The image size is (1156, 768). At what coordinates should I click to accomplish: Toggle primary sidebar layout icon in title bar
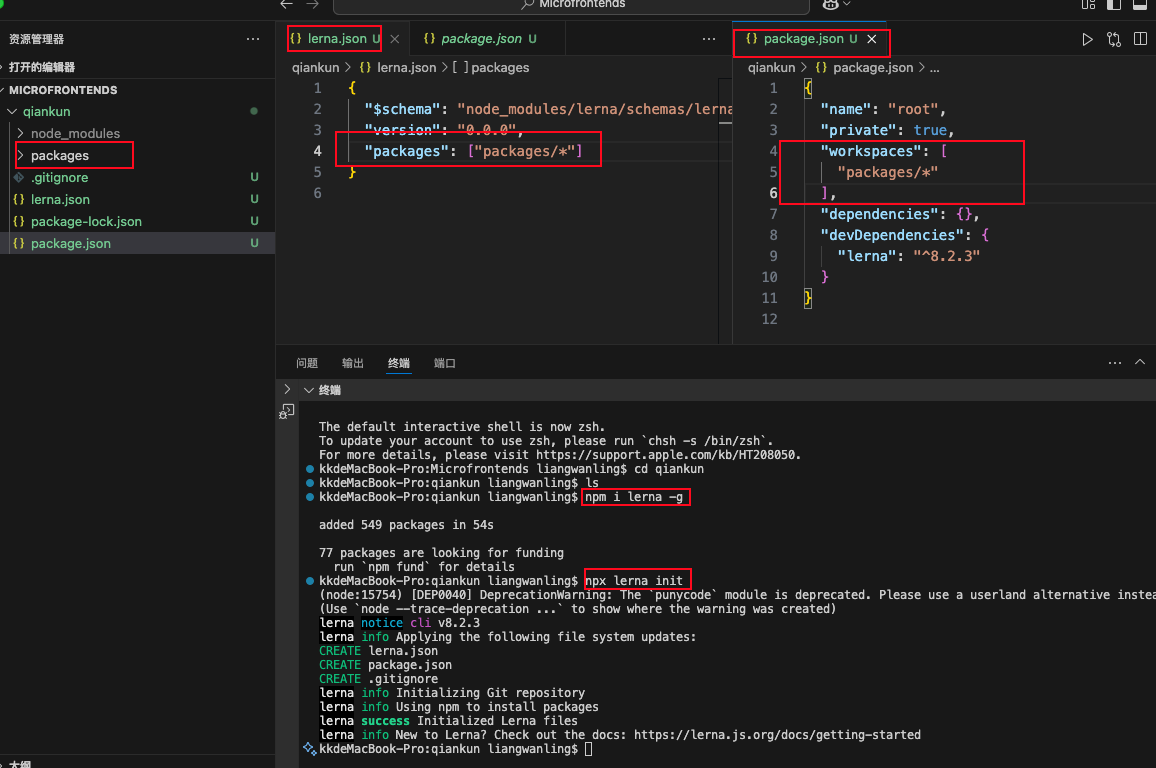pos(1114,4)
